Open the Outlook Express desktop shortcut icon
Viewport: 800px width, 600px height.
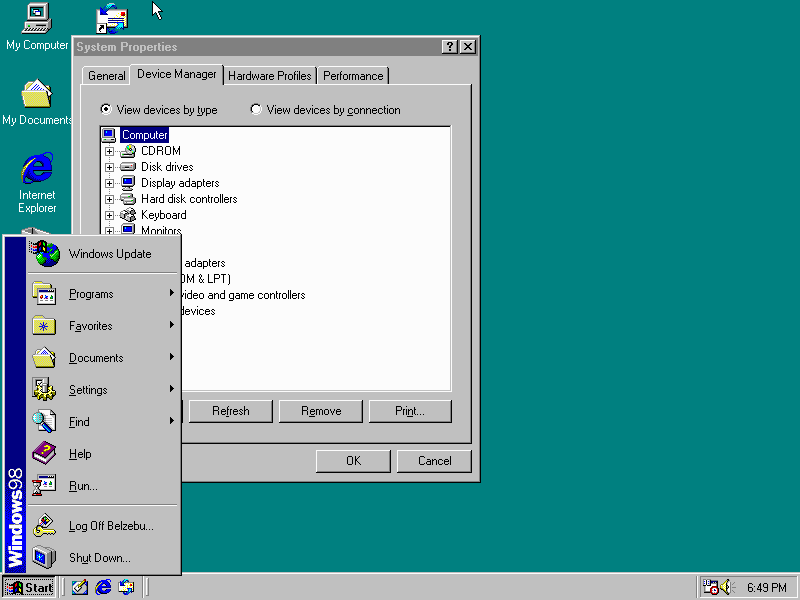pyautogui.click(x=112, y=18)
